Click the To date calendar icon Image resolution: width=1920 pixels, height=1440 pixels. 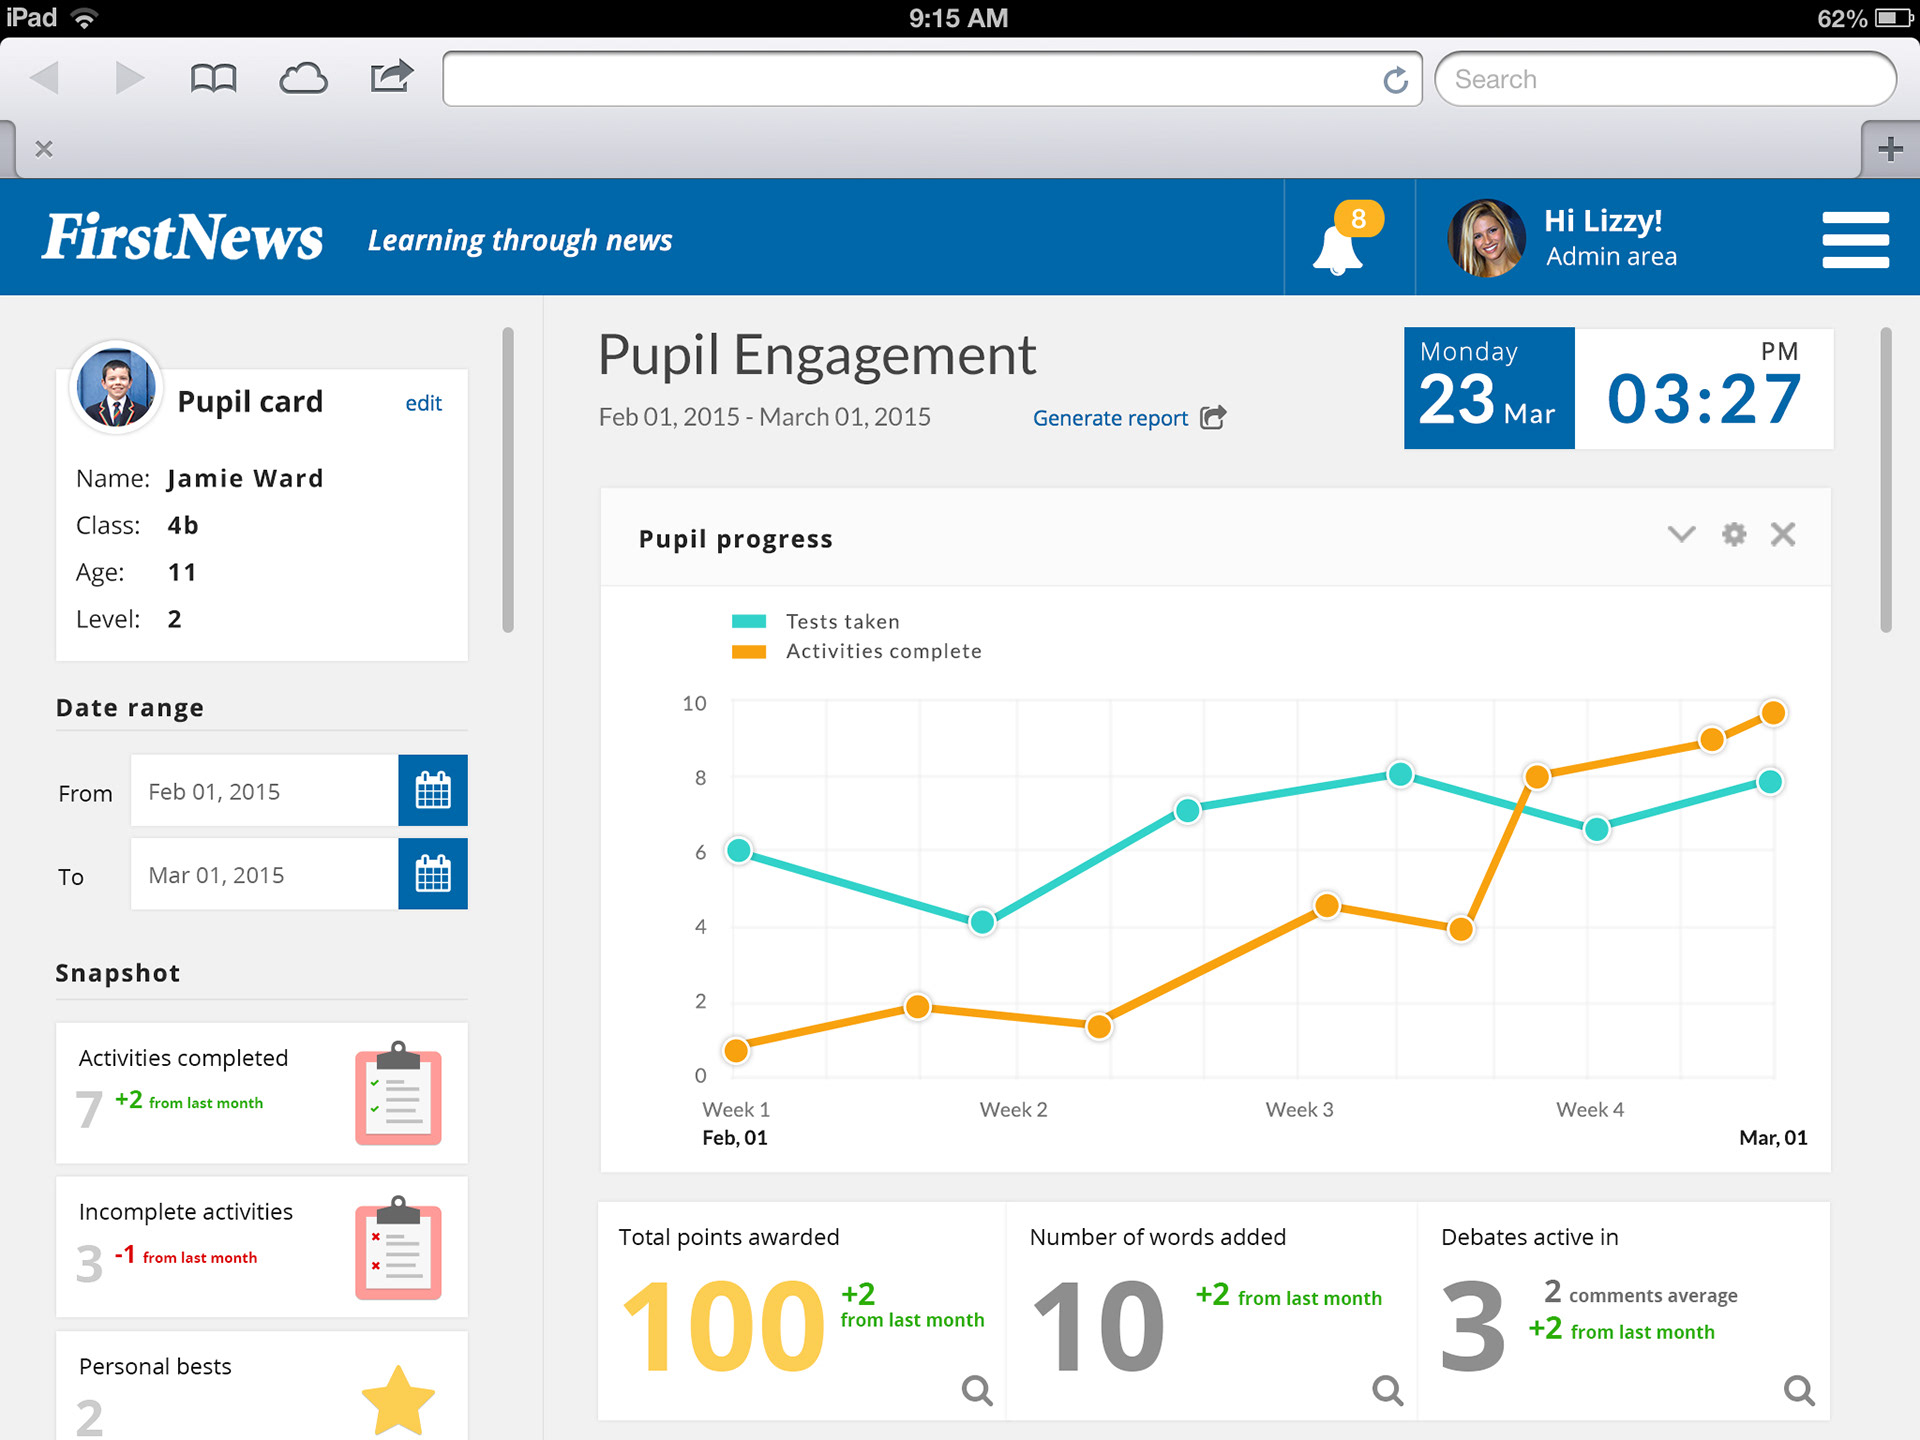[x=433, y=874]
